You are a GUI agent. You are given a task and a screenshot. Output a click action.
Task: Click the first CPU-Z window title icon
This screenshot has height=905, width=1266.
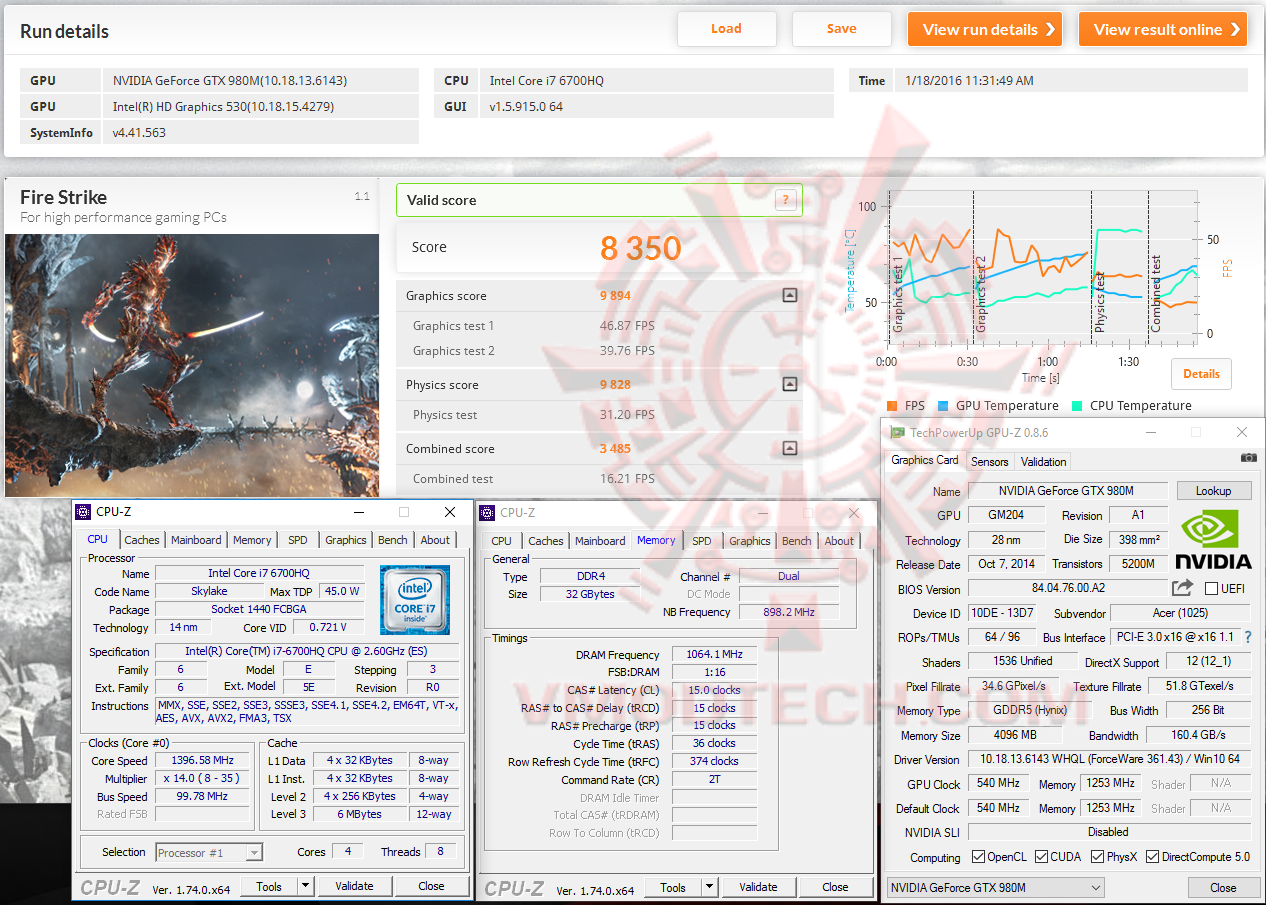(84, 512)
